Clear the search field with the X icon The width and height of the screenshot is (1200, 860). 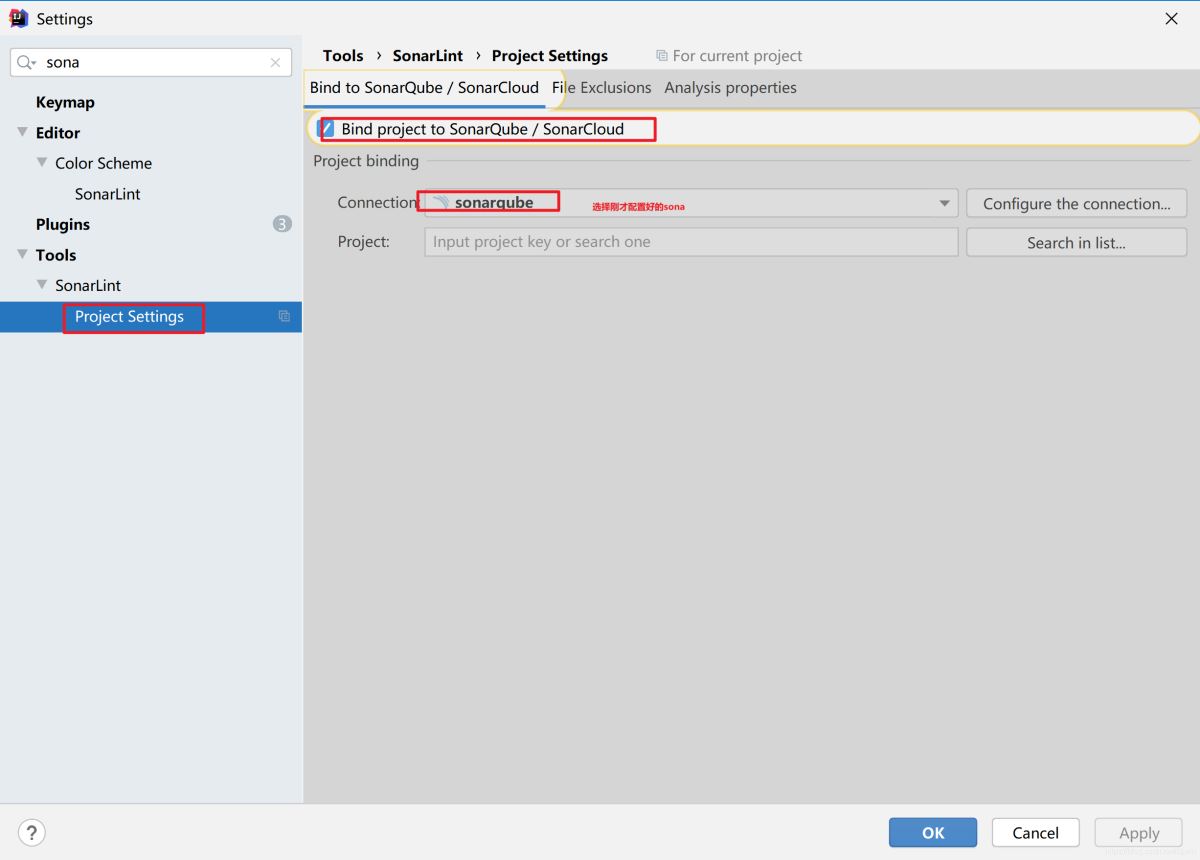pos(275,62)
